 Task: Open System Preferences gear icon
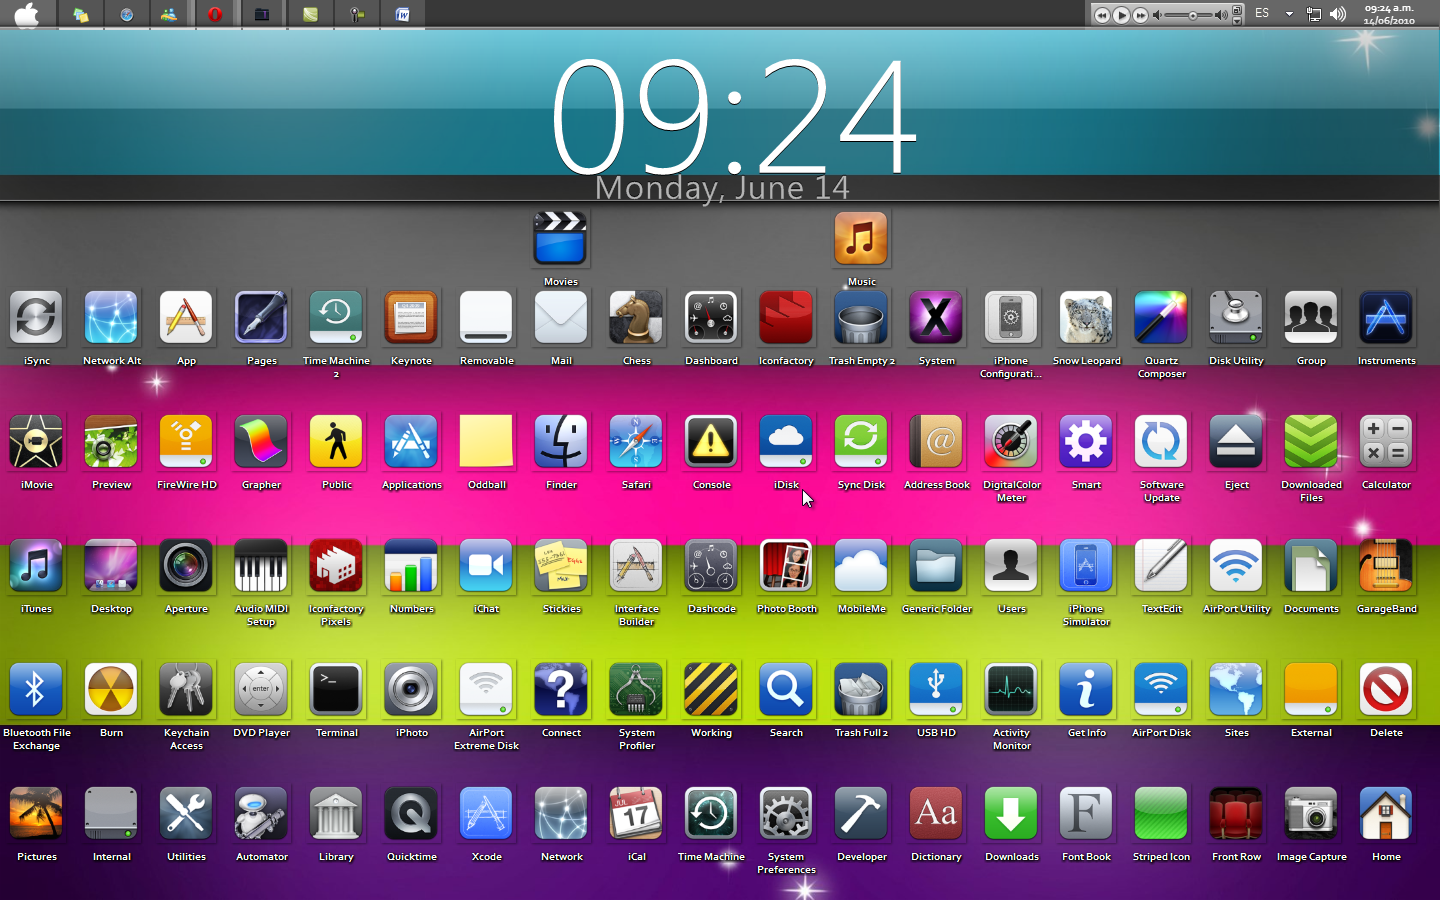[x=786, y=813]
